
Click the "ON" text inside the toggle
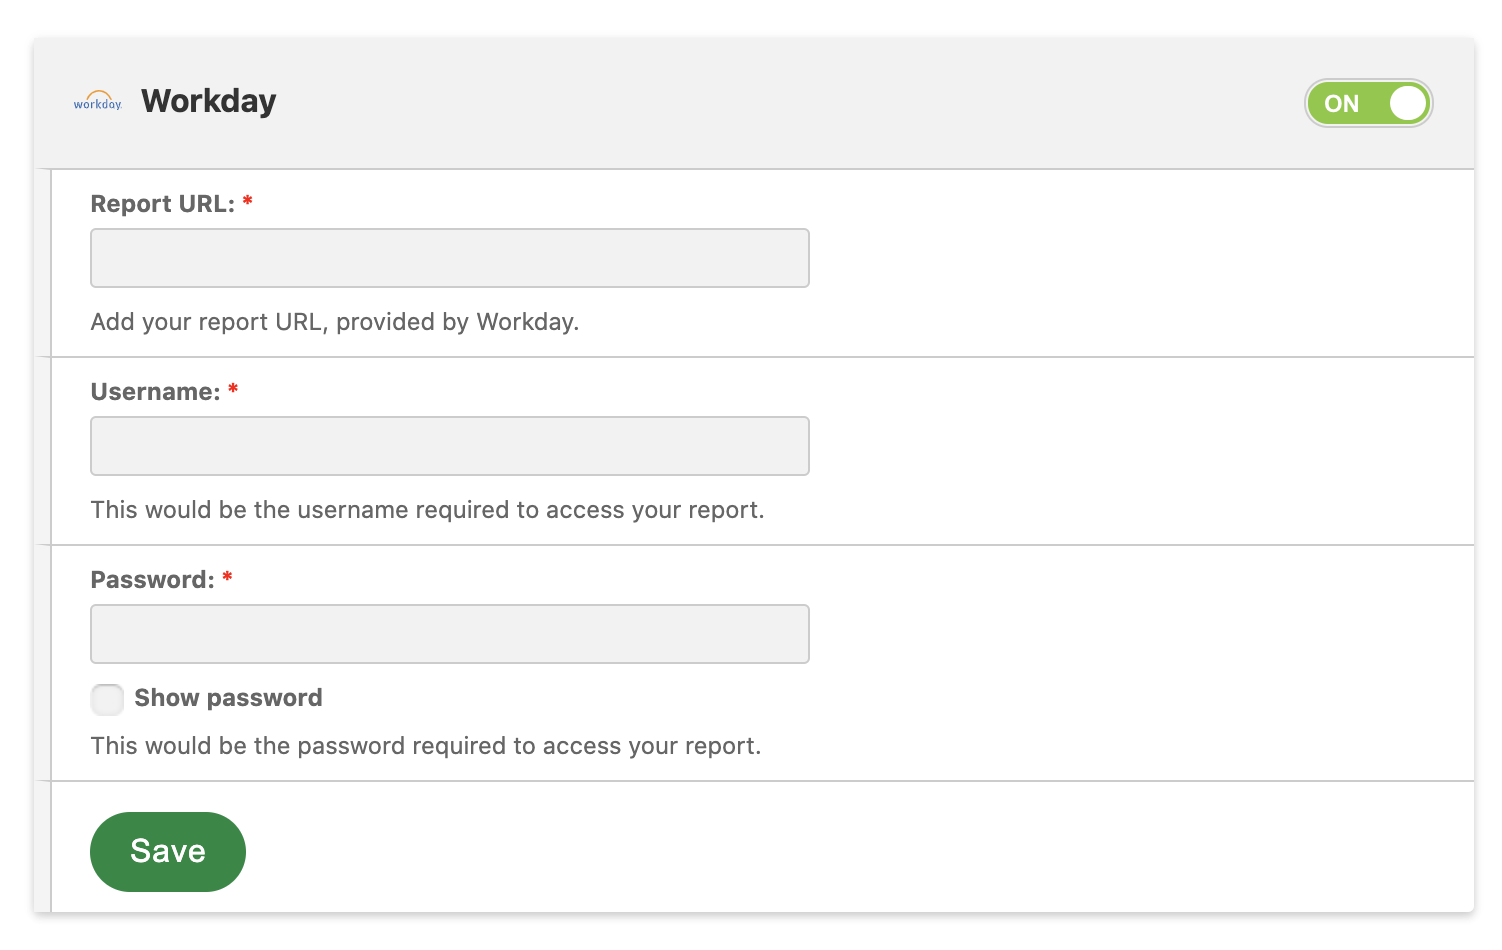(1341, 104)
